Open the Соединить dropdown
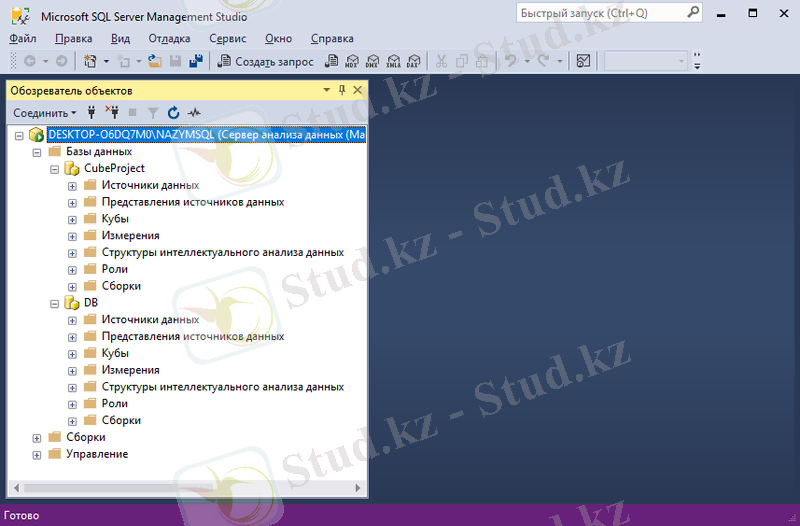800x526 pixels. [x=44, y=113]
